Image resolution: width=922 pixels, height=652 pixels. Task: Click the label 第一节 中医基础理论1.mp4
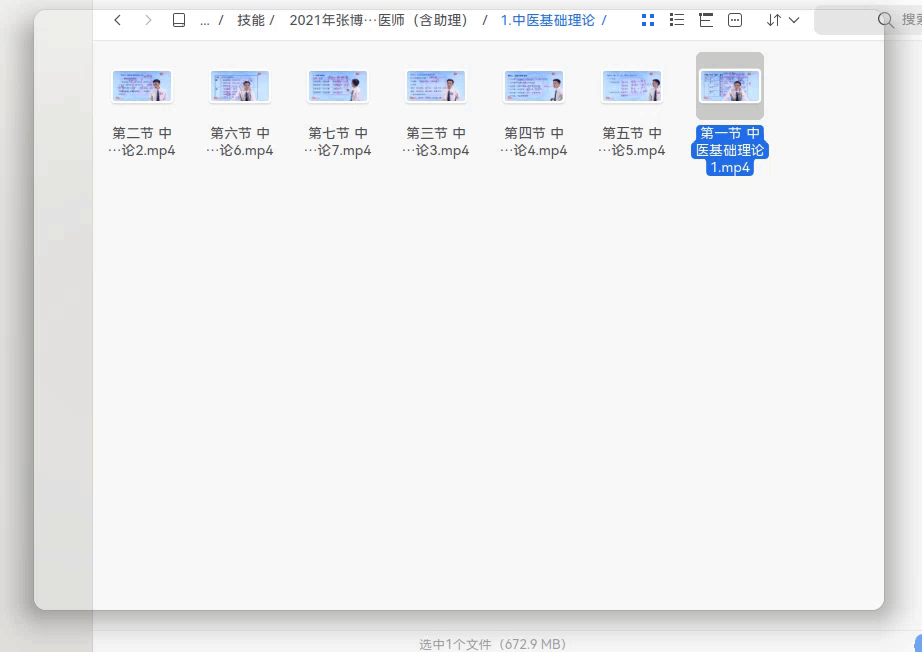[x=730, y=151]
